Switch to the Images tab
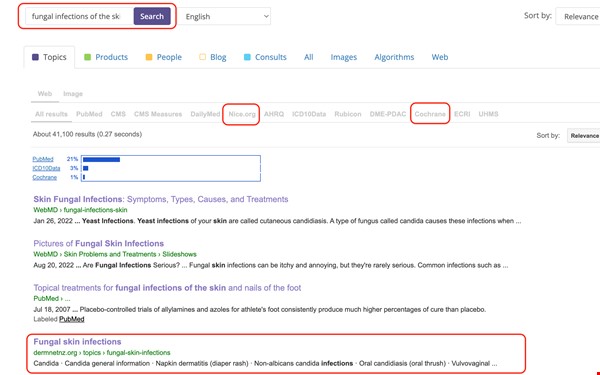The image size is (600, 375). pyautogui.click(x=344, y=57)
